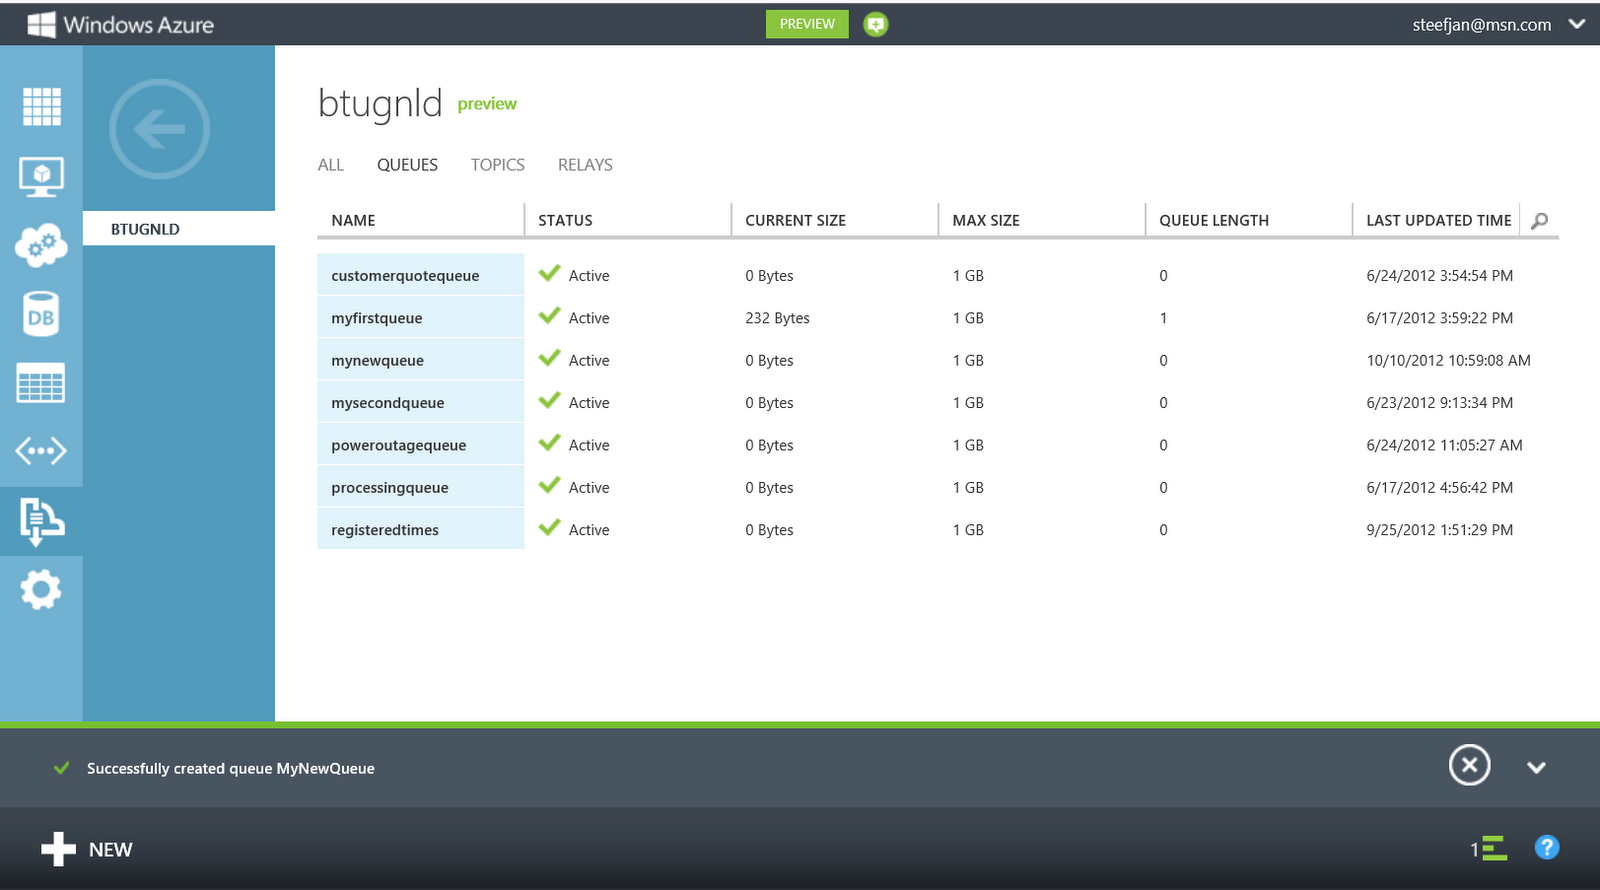Click 'Successfully created queue MyNewQueue' message
This screenshot has height=890, width=1600.
click(x=231, y=769)
